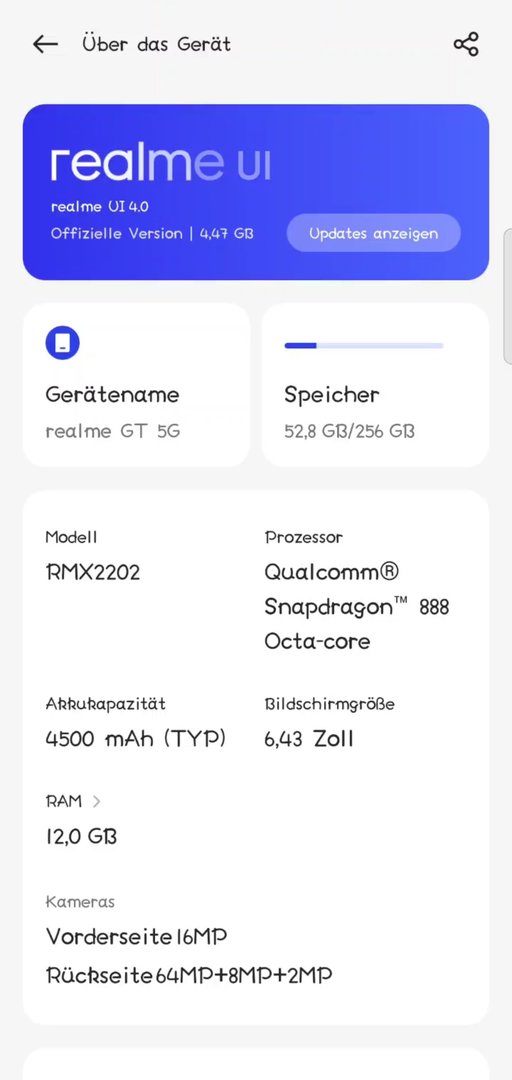The height and width of the screenshot is (1080, 512).
Task: Click the Über das Gerät title
Action: tap(156, 44)
